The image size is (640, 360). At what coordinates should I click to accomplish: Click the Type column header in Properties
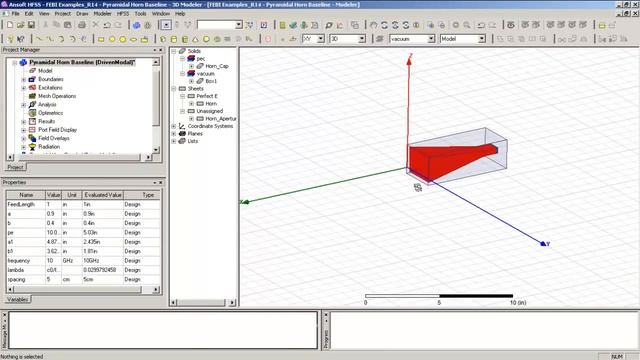coord(142,195)
